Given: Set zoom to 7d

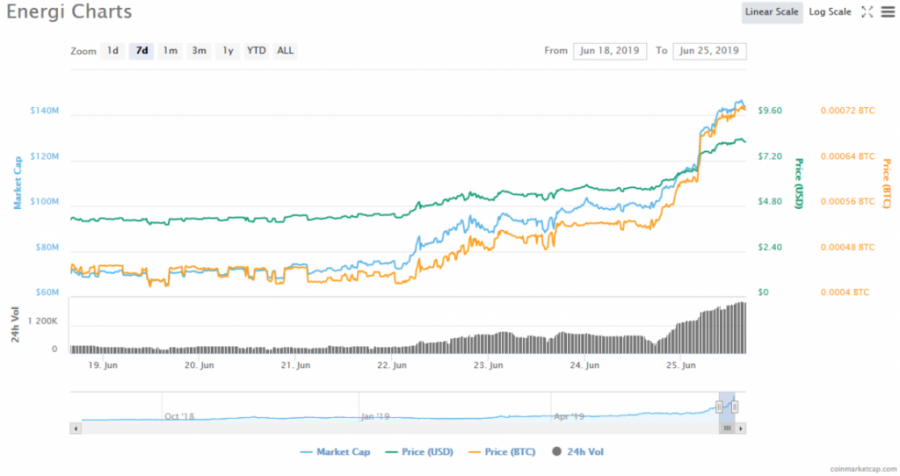Looking at the screenshot, I should tap(141, 51).
